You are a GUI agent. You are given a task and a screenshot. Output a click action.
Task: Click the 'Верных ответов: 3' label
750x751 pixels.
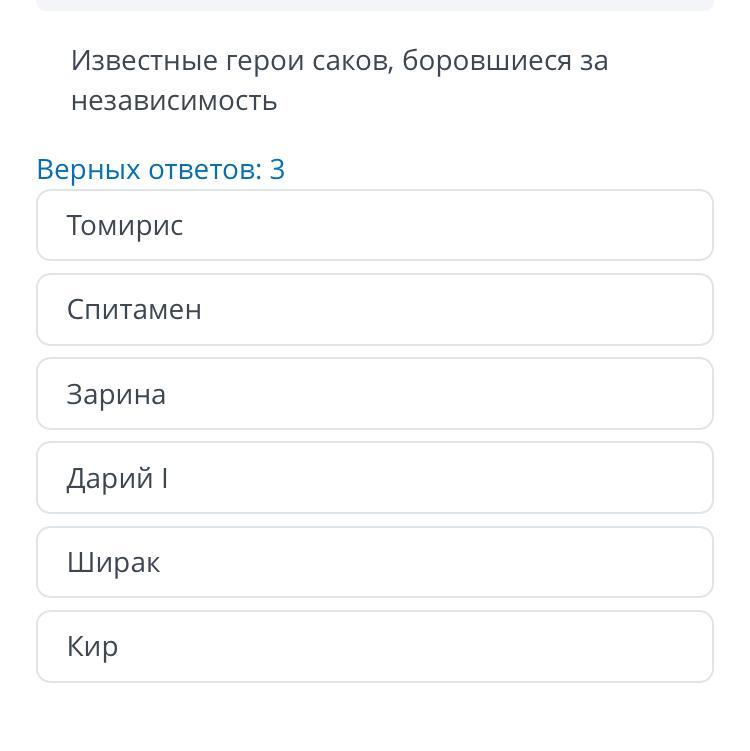[x=161, y=169]
